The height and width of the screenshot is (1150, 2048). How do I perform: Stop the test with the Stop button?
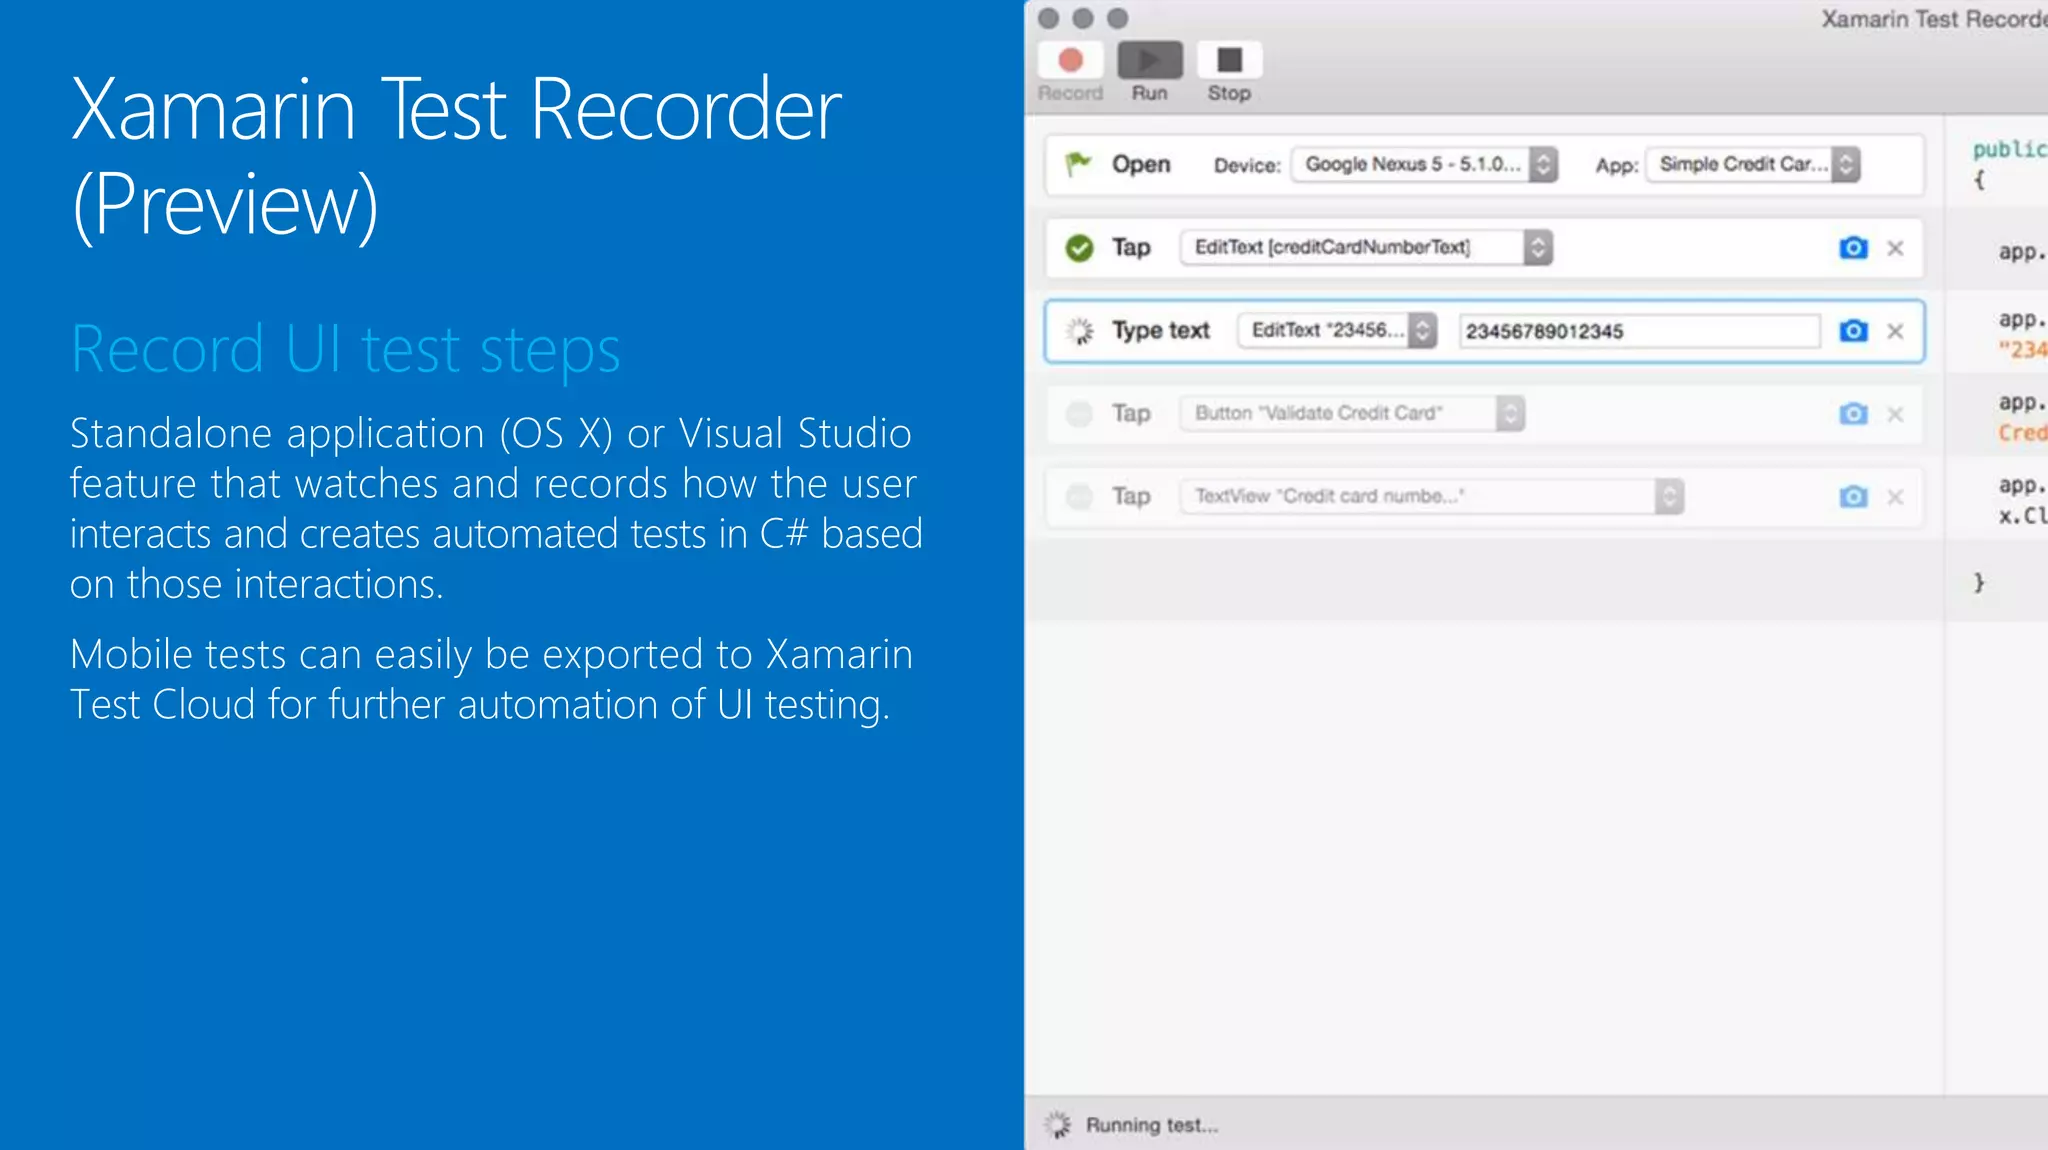(x=1229, y=60)
